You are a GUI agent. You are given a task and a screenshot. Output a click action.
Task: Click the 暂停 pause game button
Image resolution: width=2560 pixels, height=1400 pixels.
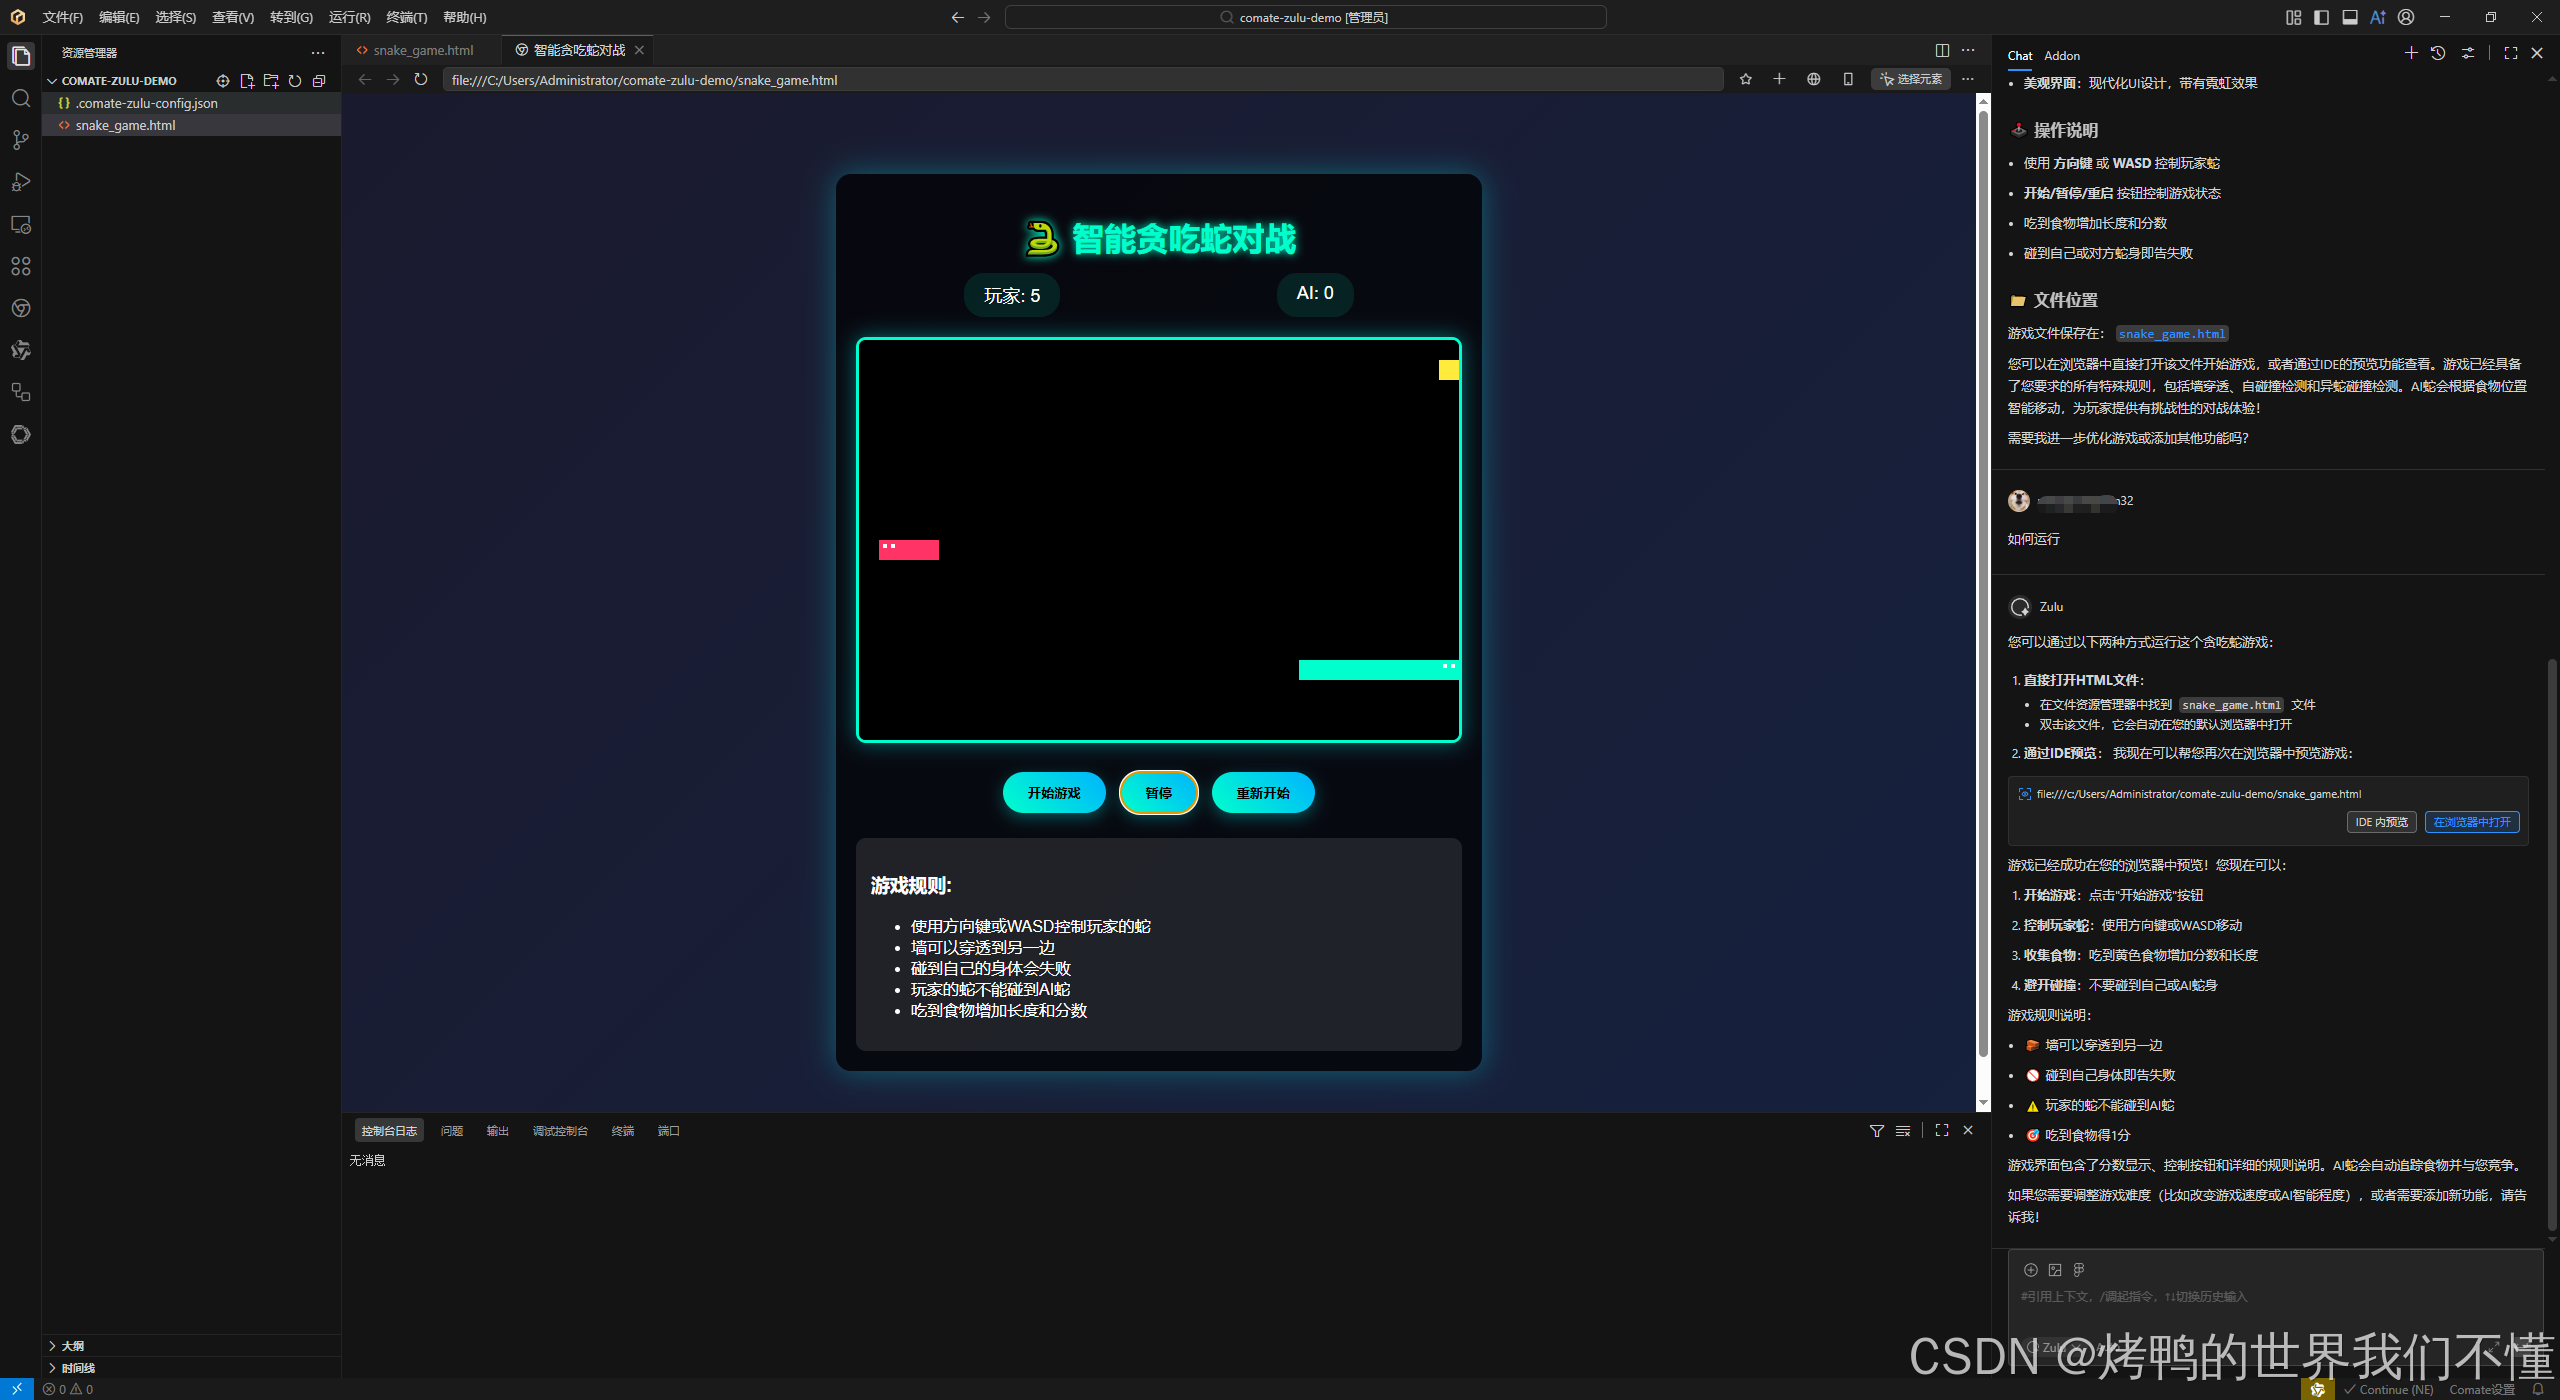pos(1158,793)
